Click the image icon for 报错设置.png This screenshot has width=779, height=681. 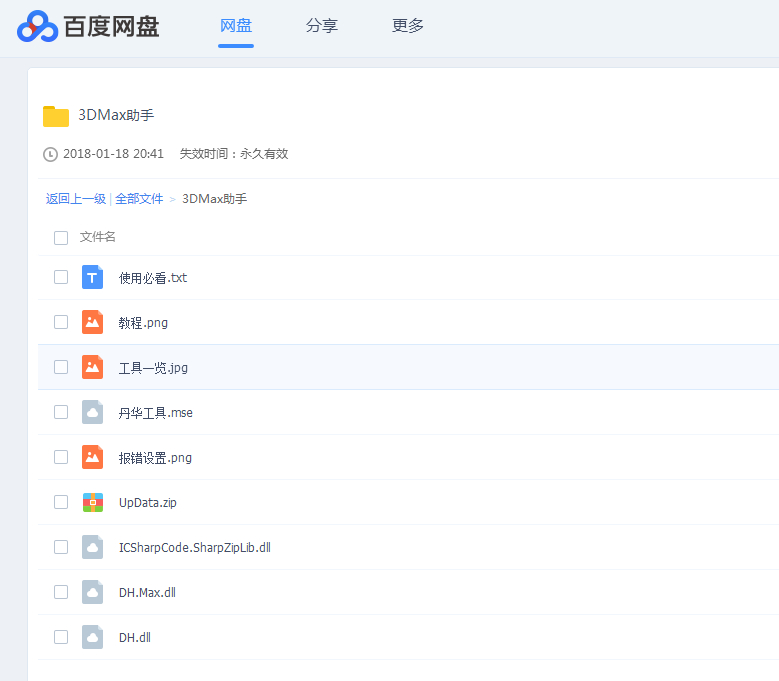(x=92, y=457)
